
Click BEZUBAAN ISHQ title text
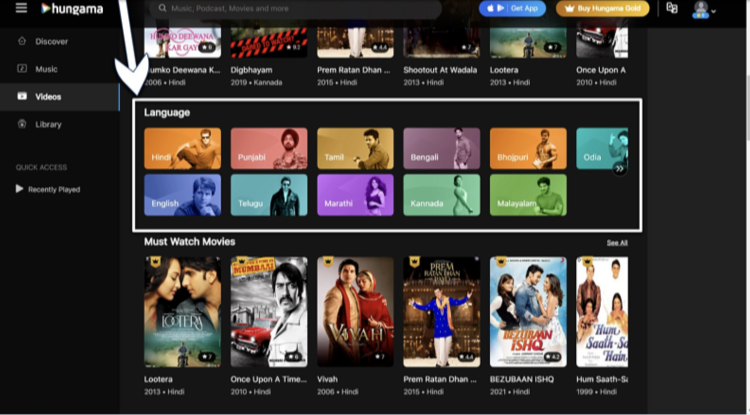coord(522,379)
